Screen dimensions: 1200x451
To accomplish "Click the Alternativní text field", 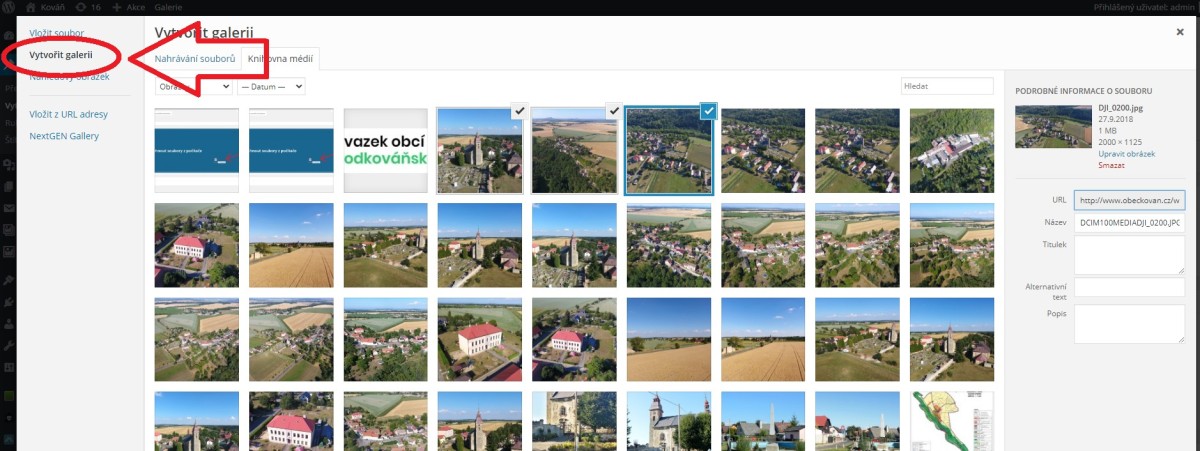I will tap(1129, 287).
